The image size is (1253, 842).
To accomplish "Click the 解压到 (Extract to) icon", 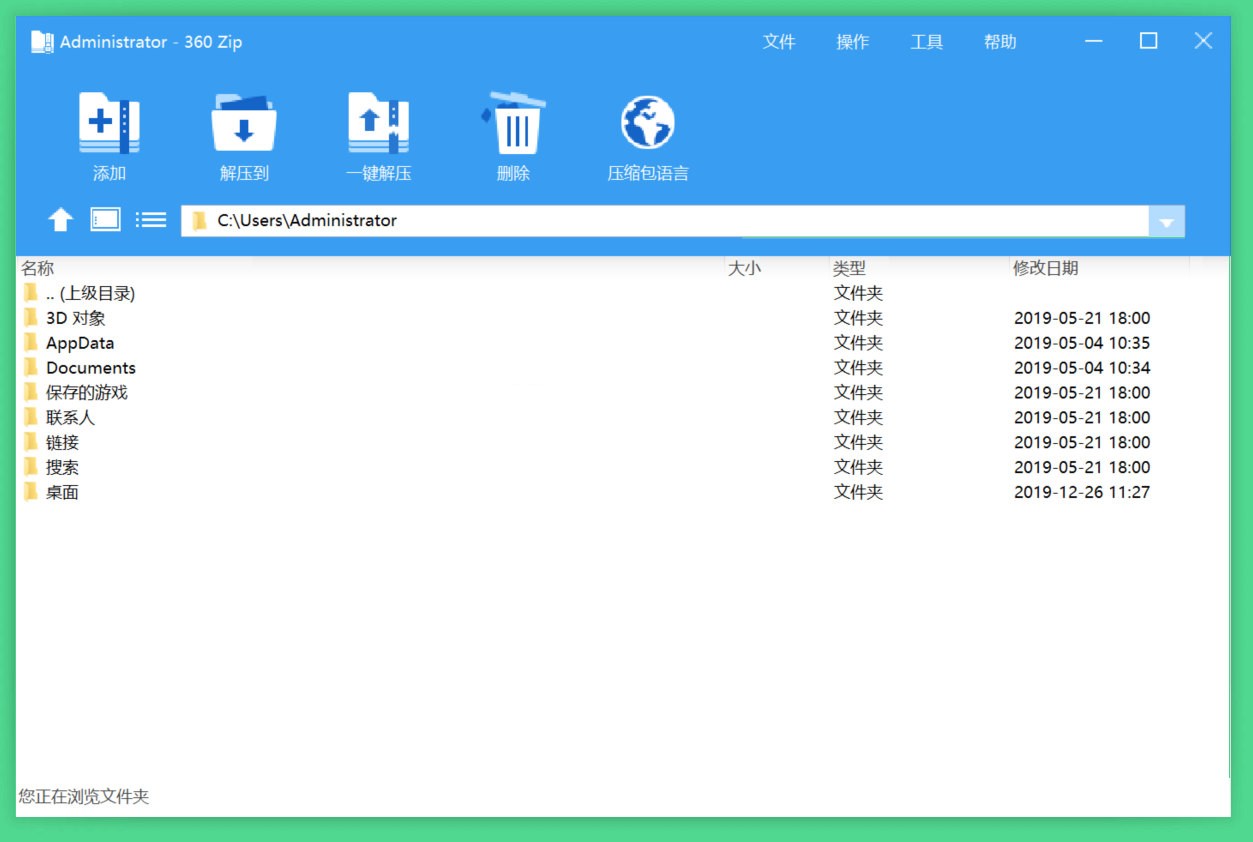I will (244, 122).
